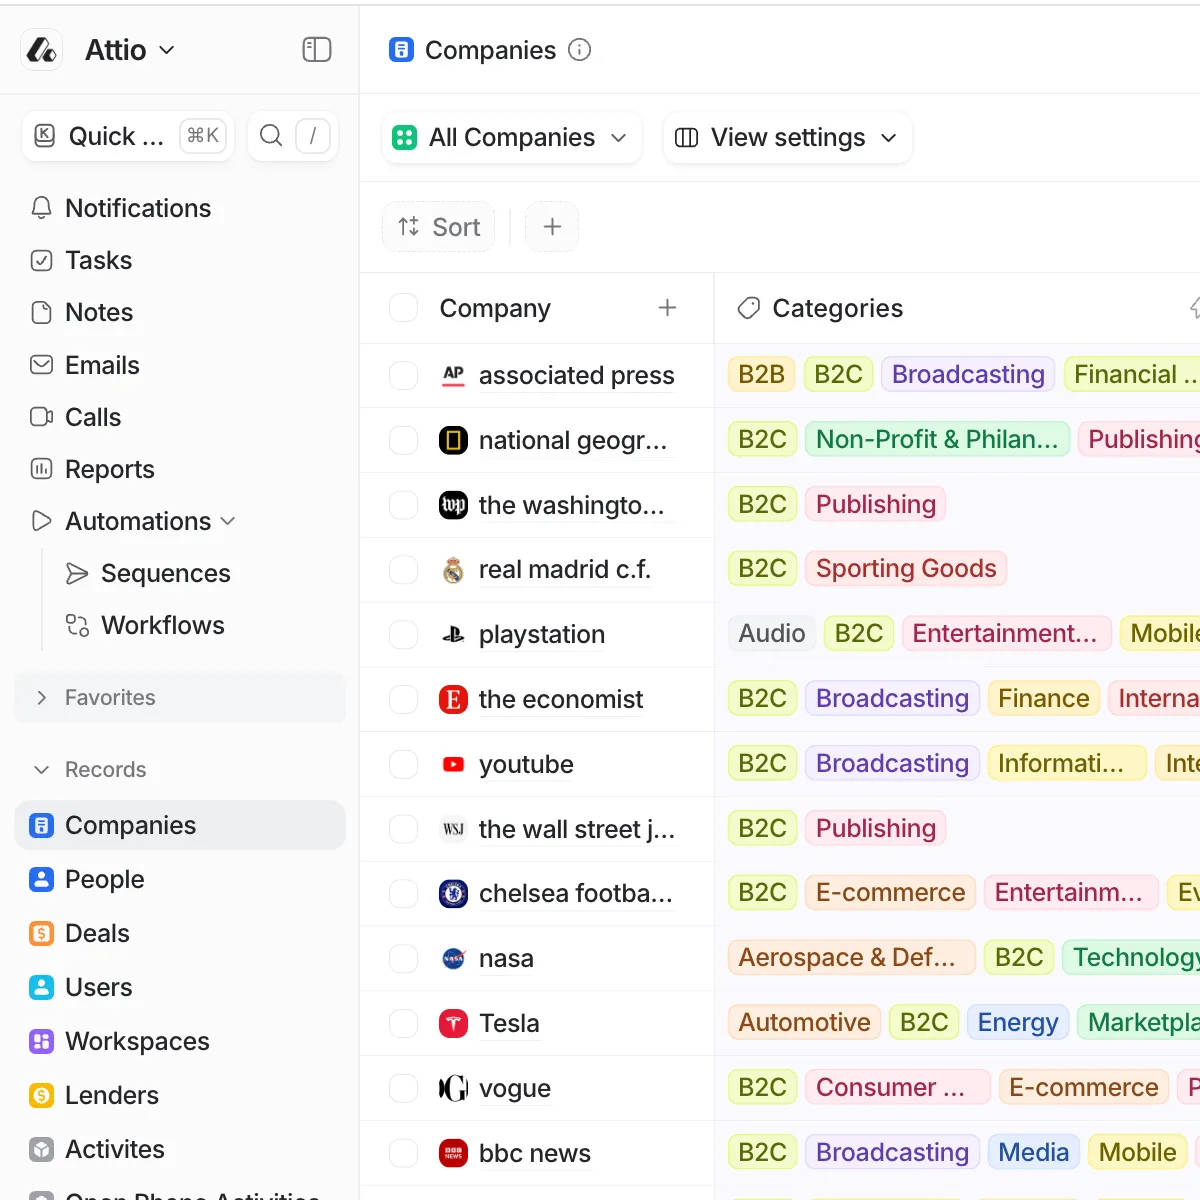
Task: Open the Calls camera icon
Action: pos(41,417)
